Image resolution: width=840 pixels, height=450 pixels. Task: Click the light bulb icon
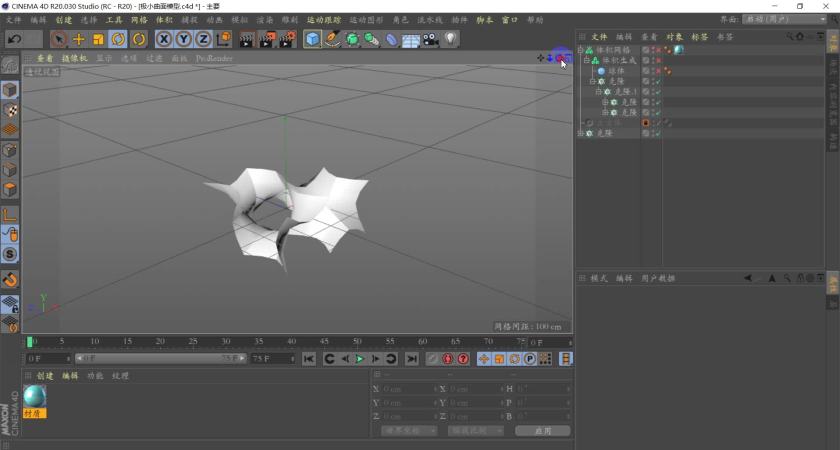[x=450, y=39]
